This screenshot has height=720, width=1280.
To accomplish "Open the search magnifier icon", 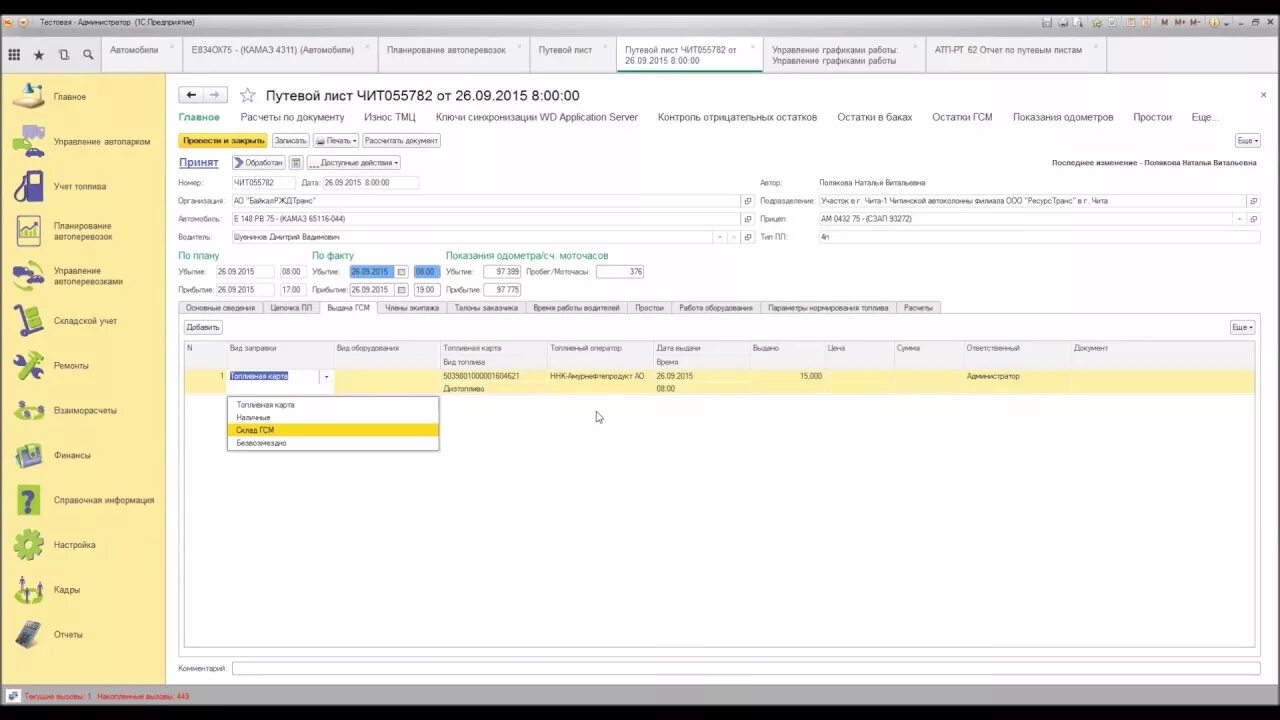I will coord(88,55).
